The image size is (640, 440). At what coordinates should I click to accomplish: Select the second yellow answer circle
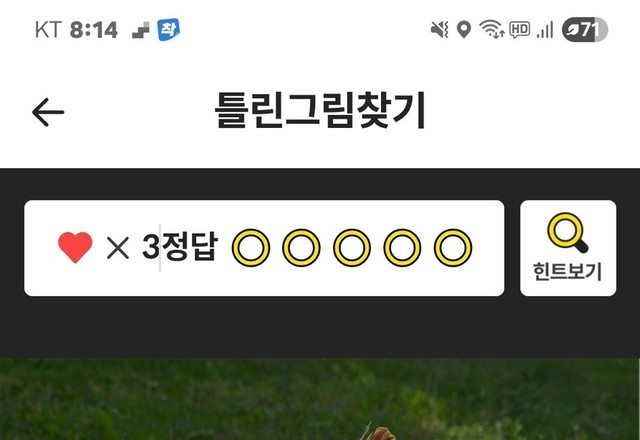(x=301, y=248)
